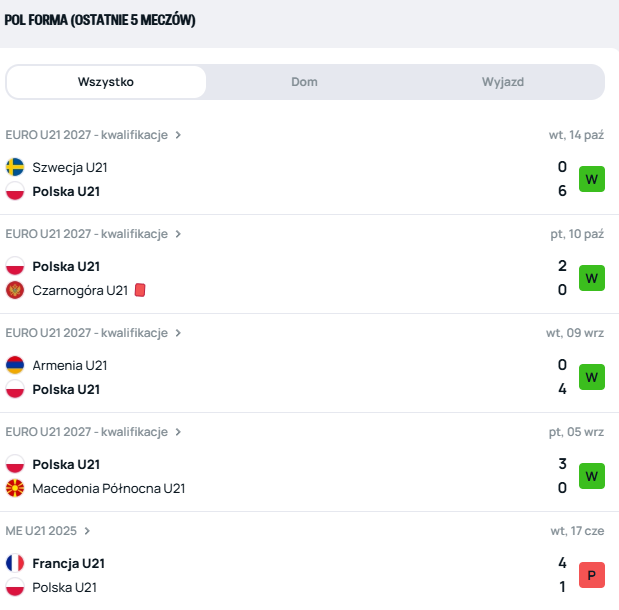Open the Szwecja U21 team link

(69, 167)
